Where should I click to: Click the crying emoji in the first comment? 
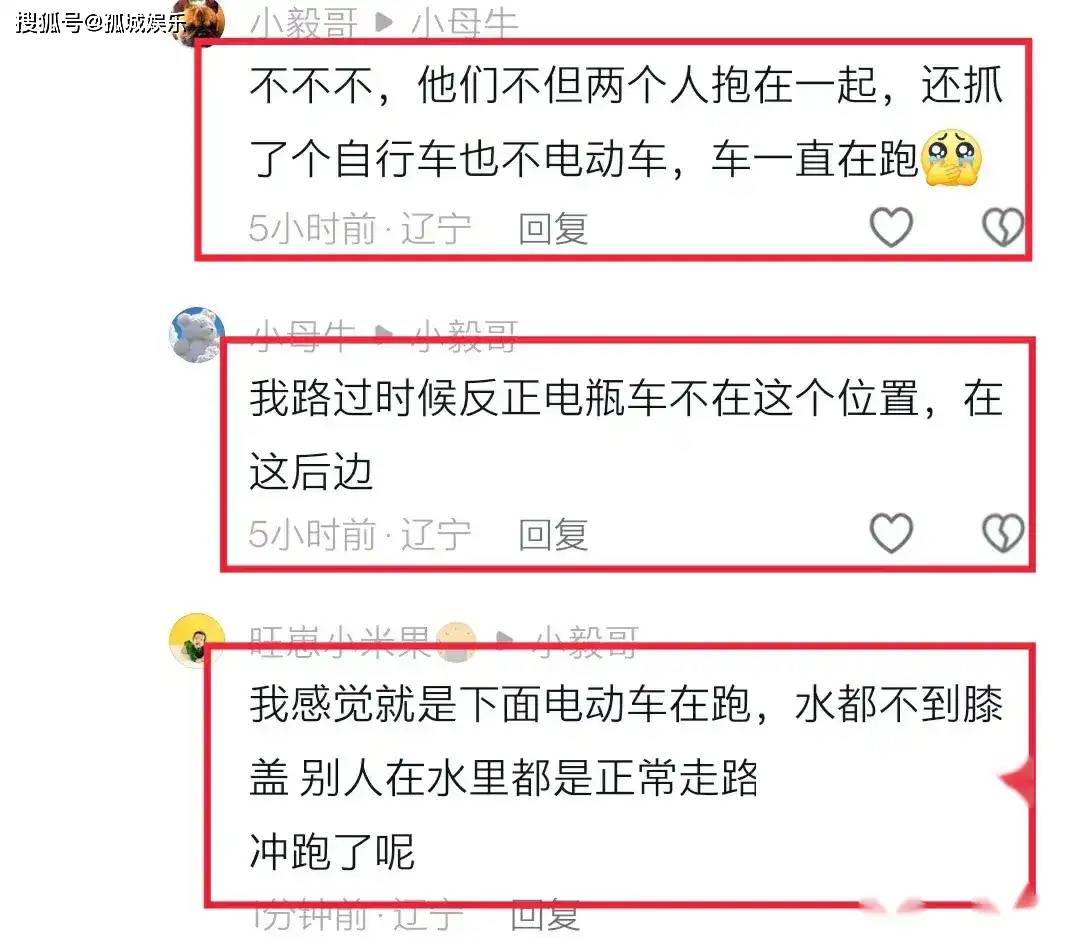tap(951, 157)
